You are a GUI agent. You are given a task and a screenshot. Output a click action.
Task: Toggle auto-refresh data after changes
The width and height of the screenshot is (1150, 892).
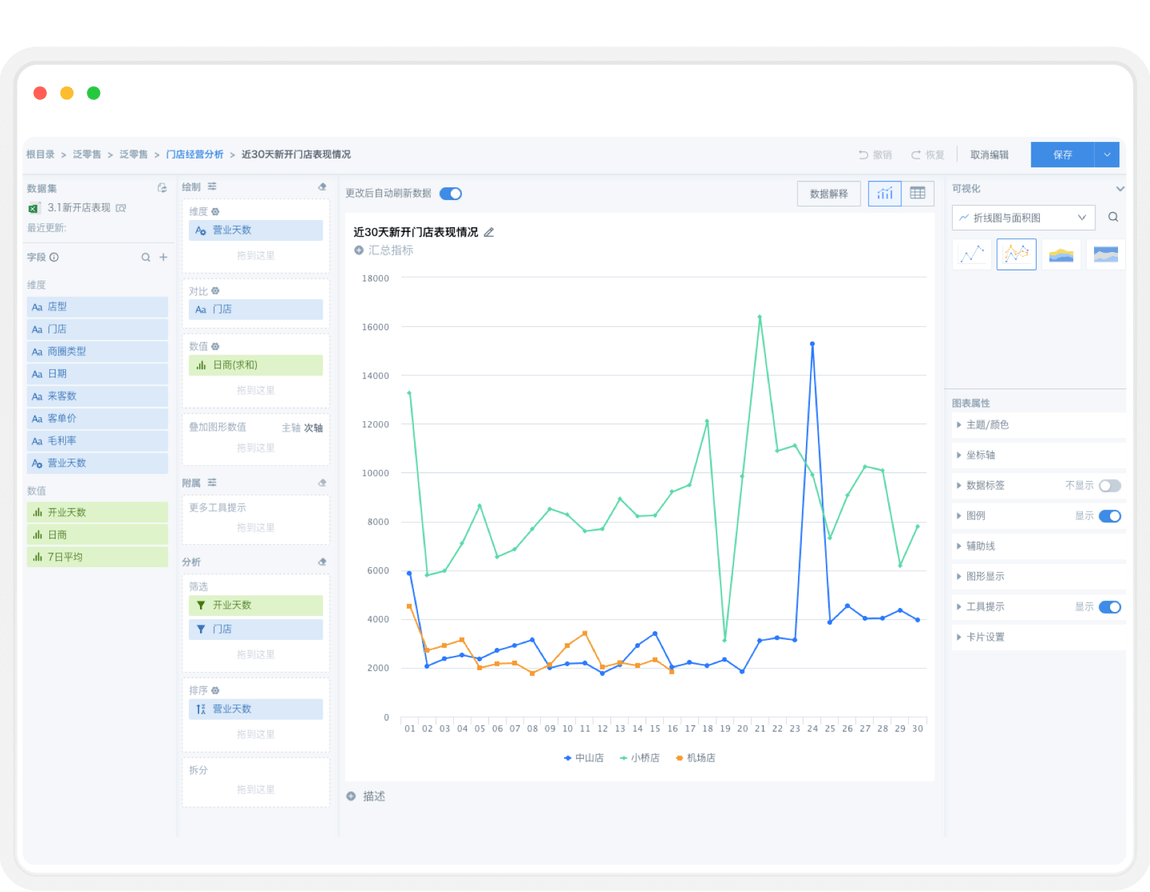point(450,194)
